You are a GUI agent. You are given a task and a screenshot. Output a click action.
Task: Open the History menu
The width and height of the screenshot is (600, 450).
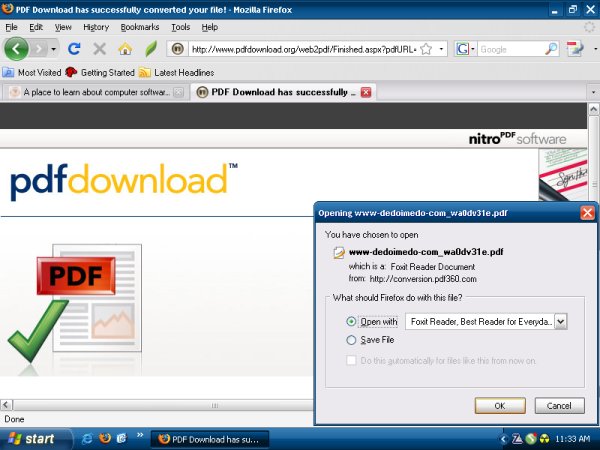pyautogui.click(x=96, y=27)
